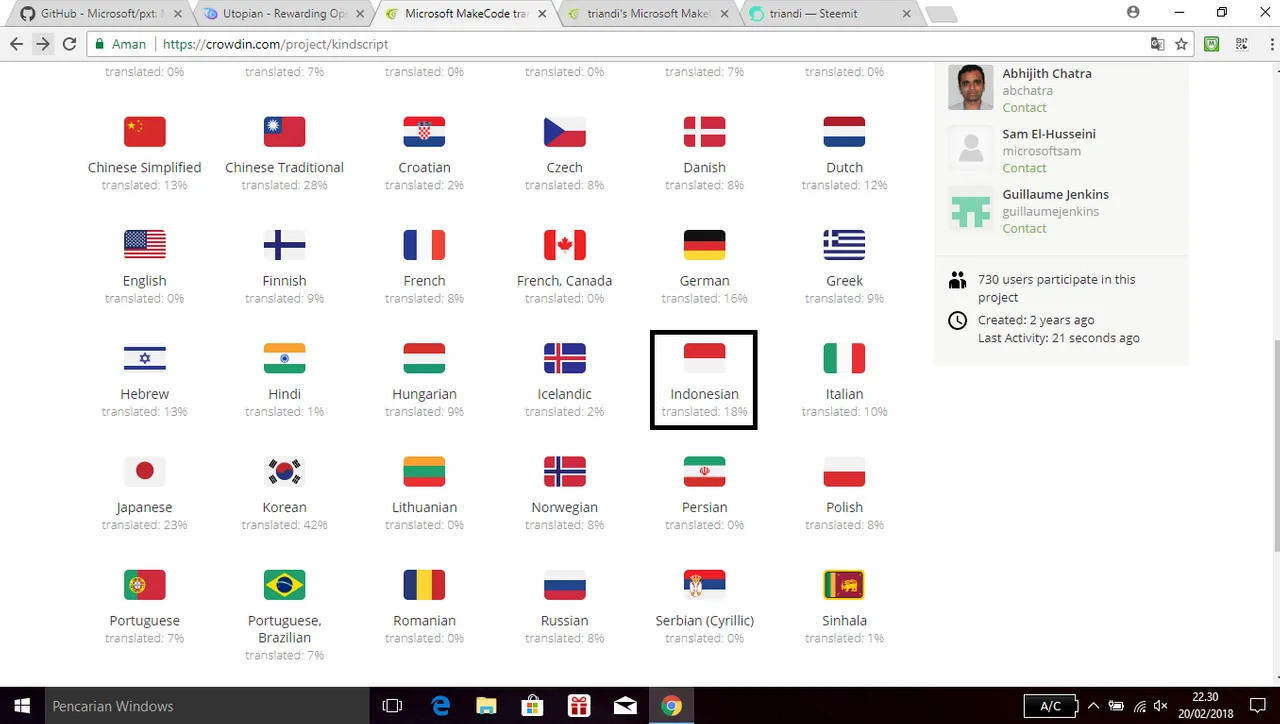This screenshot has height=724, width=1280.
Task: Open File Explorer from the taskbar
Action: (486, 706)
